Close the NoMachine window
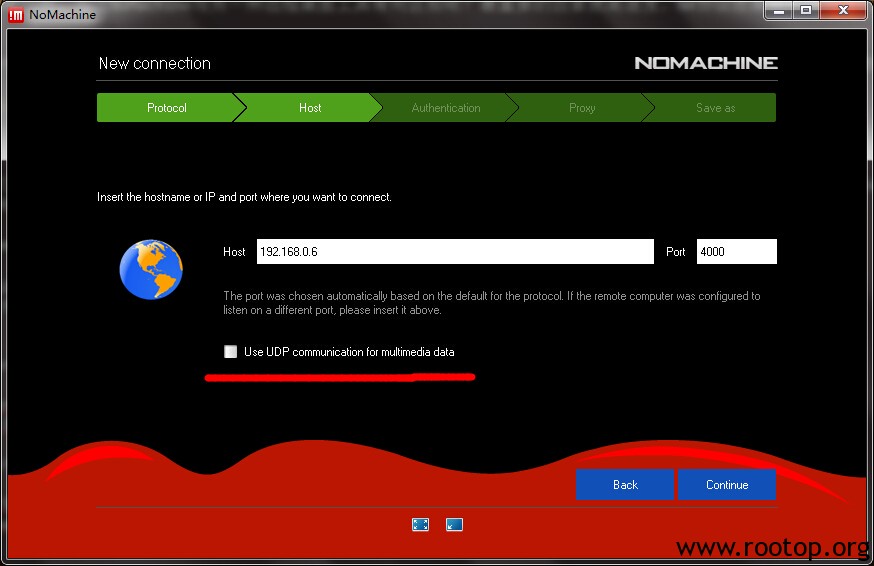 point(843,11)
